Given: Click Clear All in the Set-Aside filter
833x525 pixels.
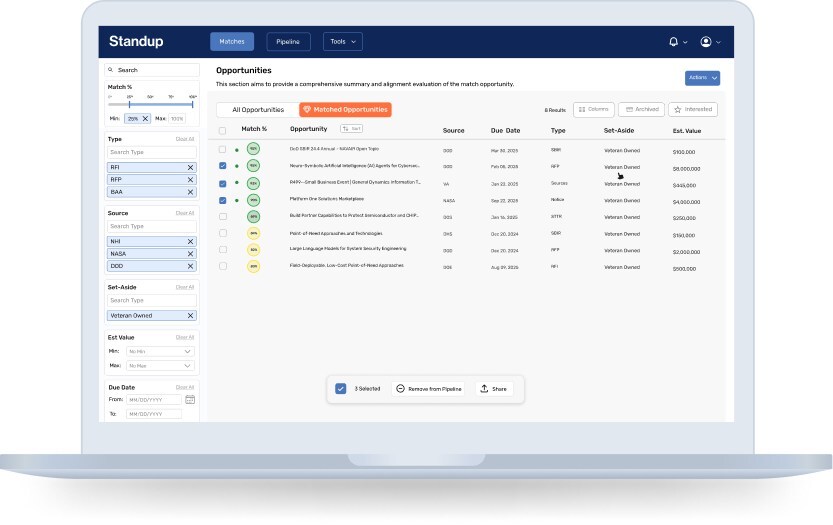Looking at the screenshot, I should [x=185, y=287].
